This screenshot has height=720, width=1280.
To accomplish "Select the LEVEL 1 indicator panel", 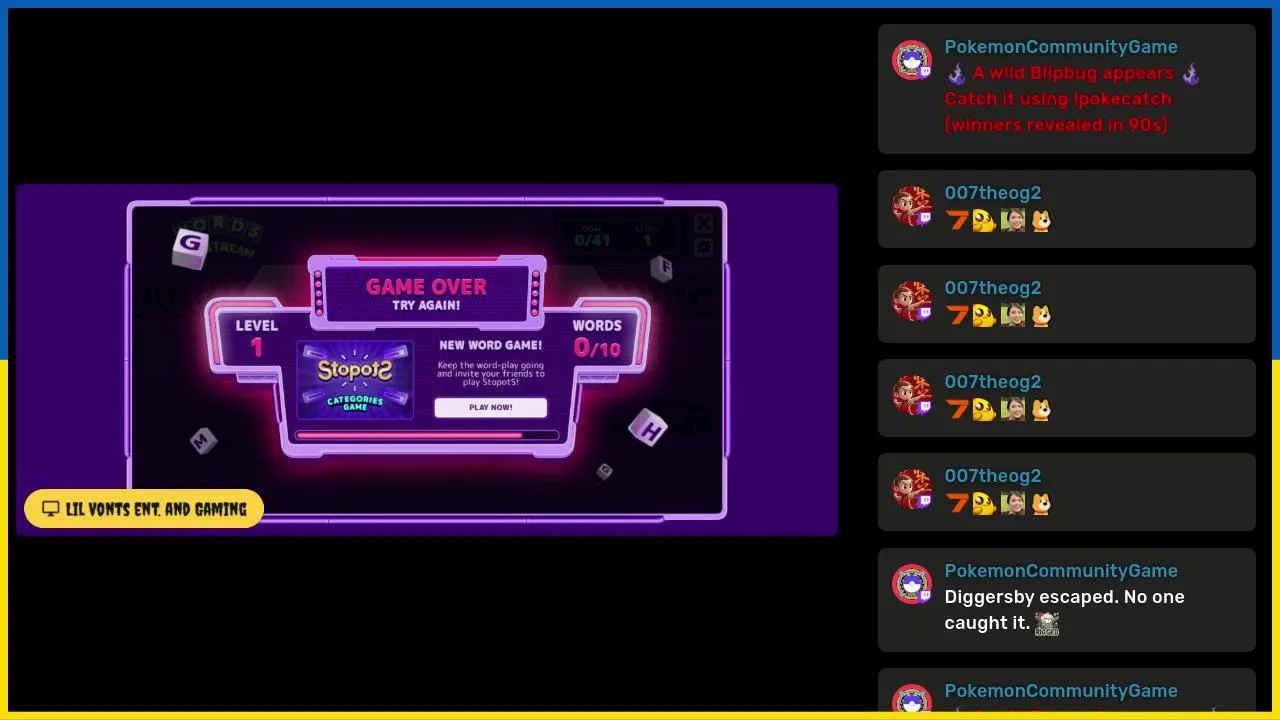I will (x=257, y=338).
